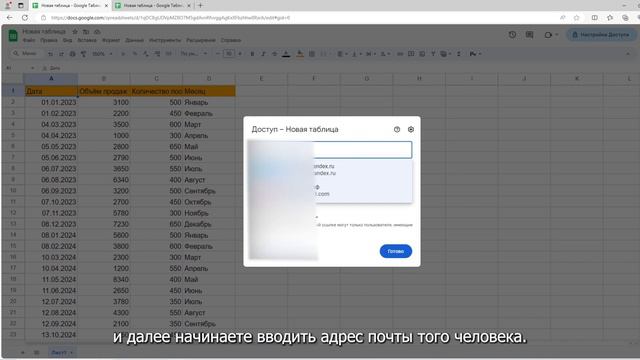The image size is (640, 360).
Task: Open the Расширения menu
Action: click(201, 40)
